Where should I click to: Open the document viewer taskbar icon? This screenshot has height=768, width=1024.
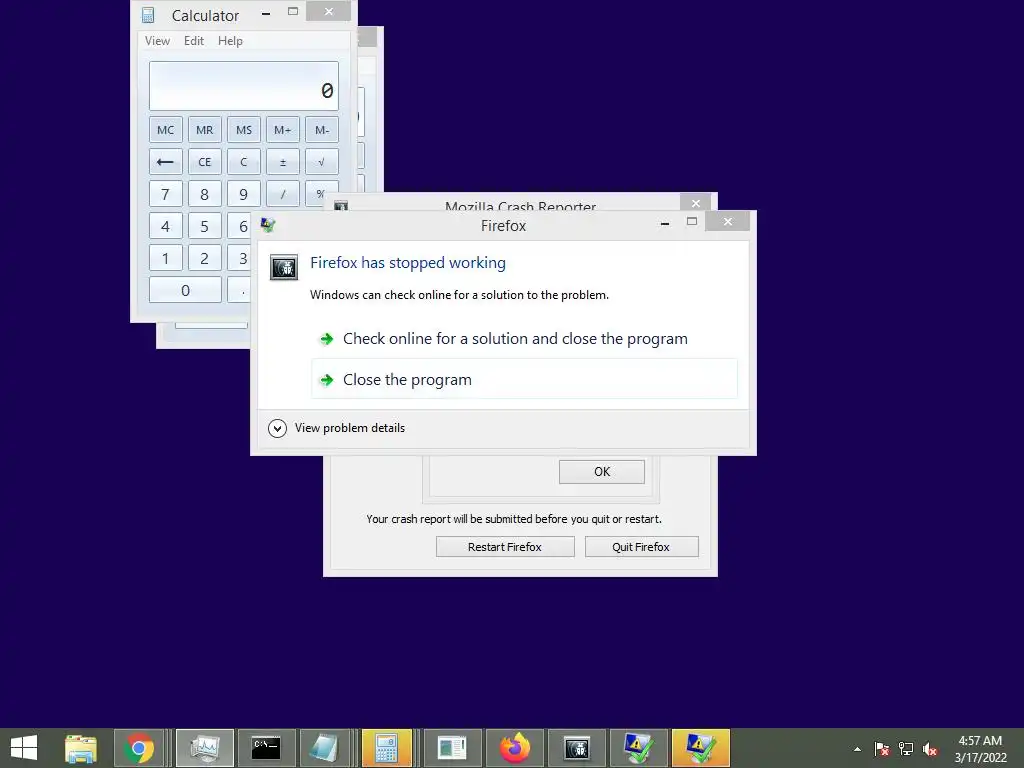(453, 748)
